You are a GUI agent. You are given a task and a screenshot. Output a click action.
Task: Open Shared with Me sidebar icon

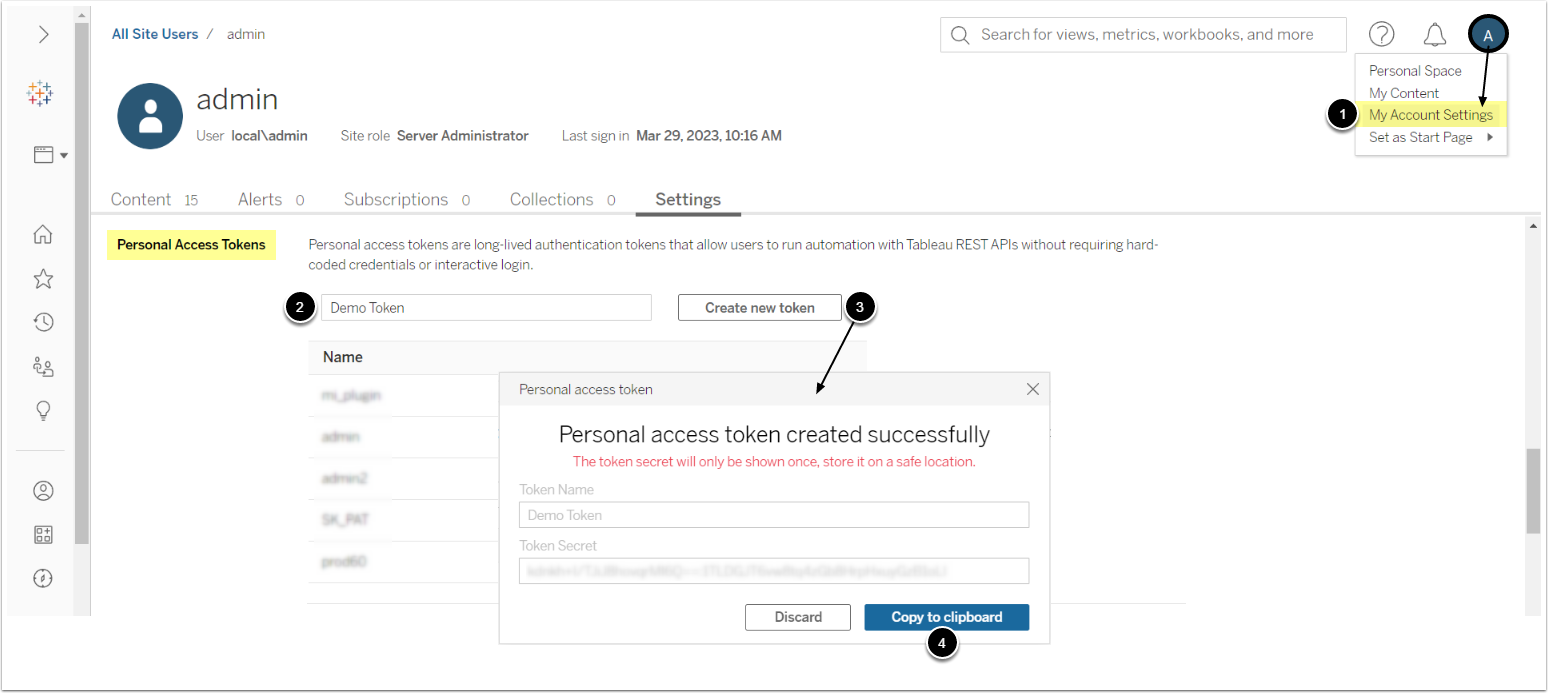[x=43, y=366]
